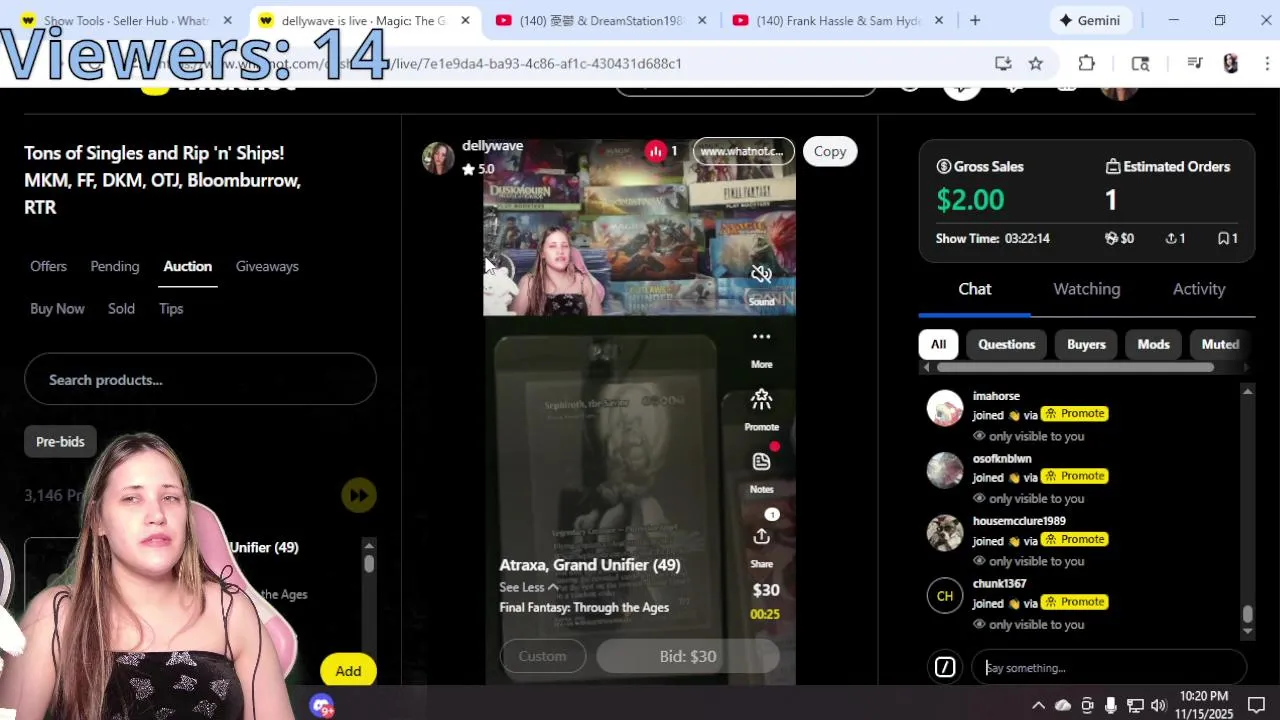View the live viewers count icon
Viewport: 1280px width, 720px height.
[x=655, y=151]
